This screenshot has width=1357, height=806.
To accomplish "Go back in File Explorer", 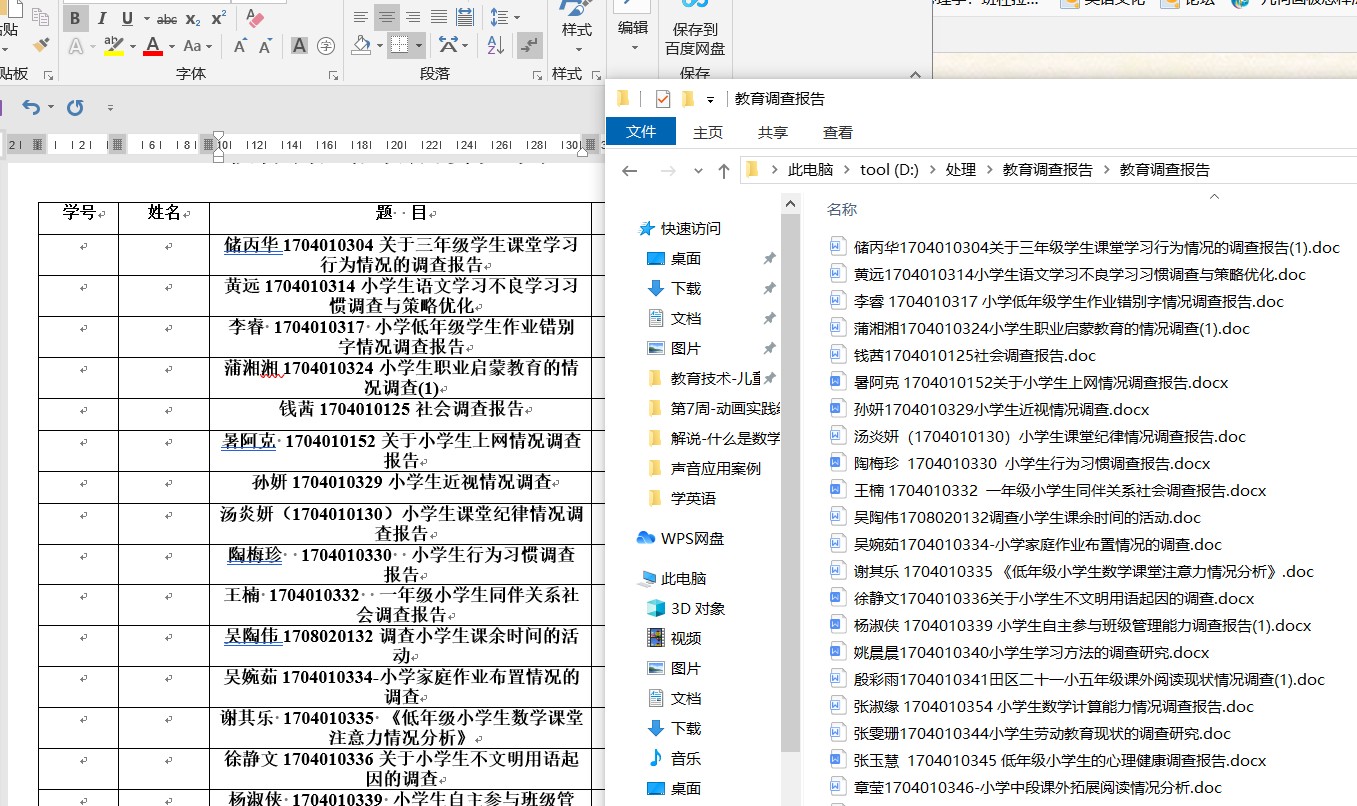I will tap(629, 171).
